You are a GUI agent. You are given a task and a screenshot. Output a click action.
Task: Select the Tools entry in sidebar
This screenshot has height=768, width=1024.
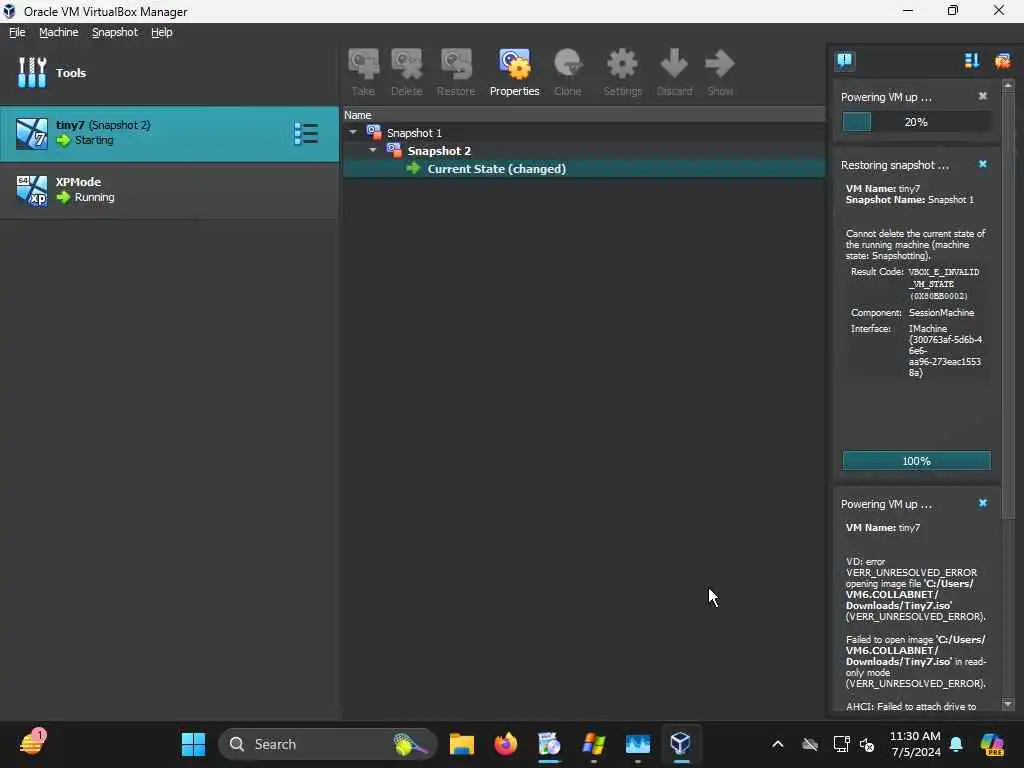pos(169,72)
